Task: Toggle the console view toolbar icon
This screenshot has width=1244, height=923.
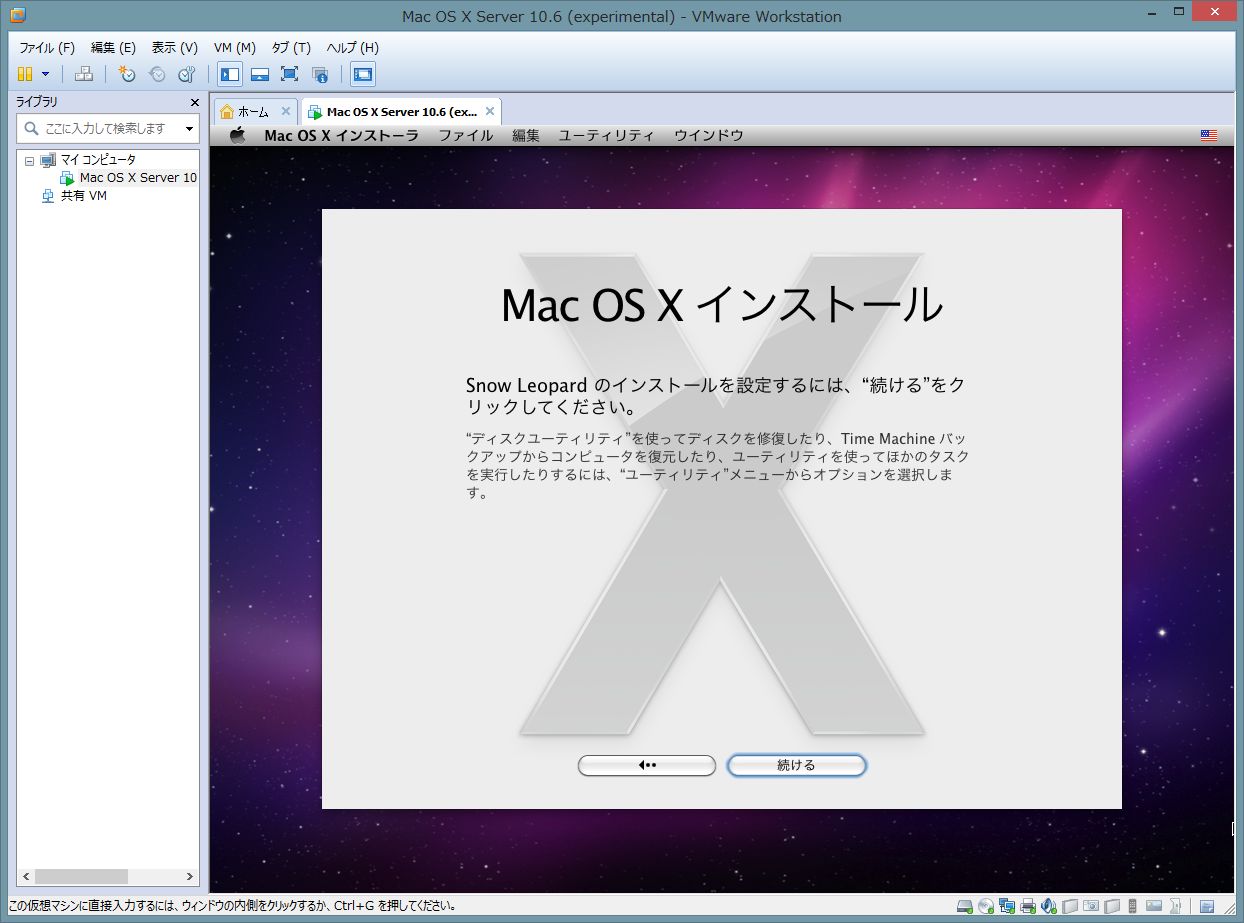Action: tap(363, 74)
